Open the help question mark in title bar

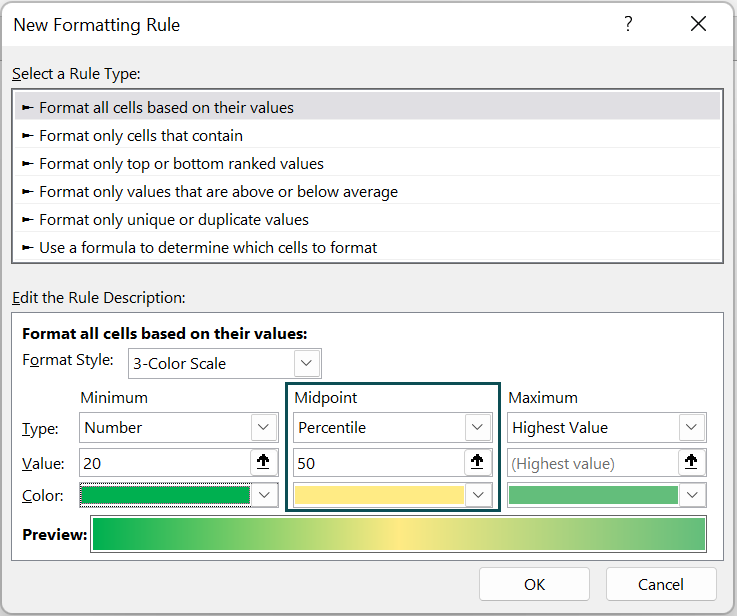click(x=628, y=24)
